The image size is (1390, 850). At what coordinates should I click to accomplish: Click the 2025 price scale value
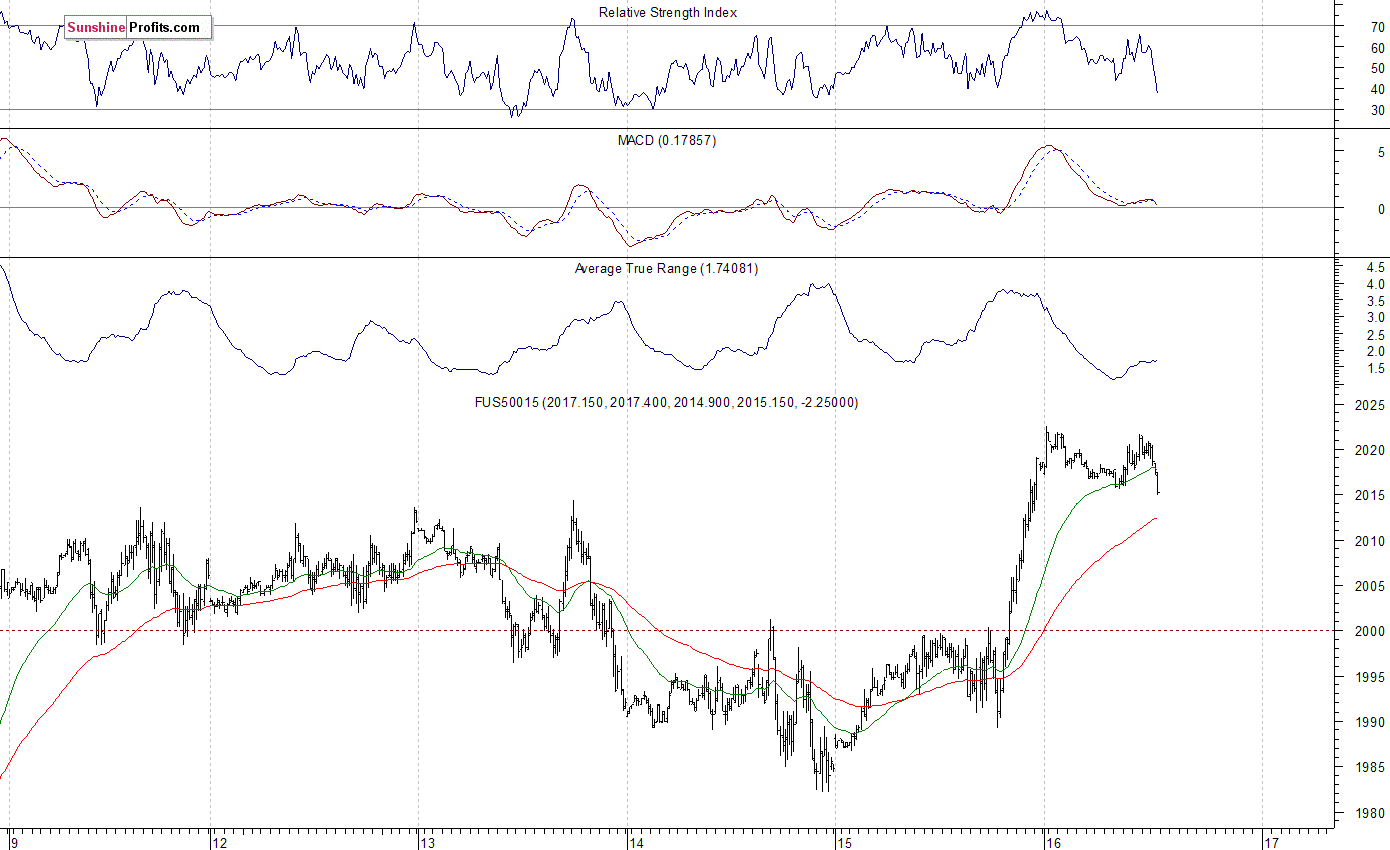point(1370,406)
